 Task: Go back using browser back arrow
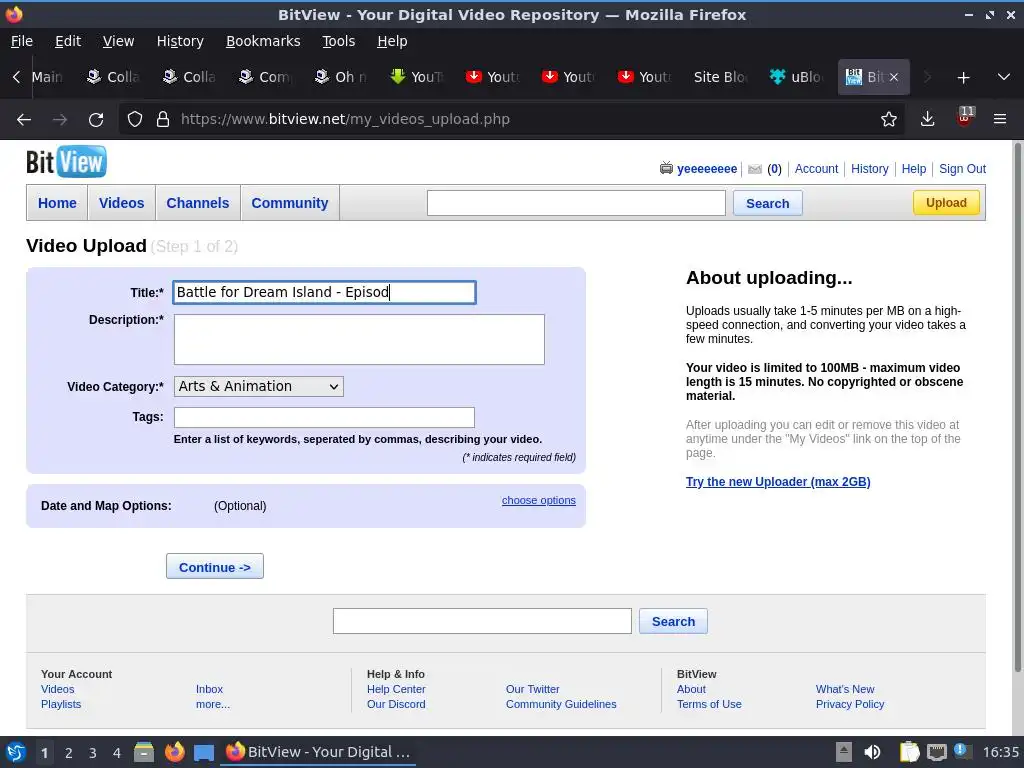(x=24, y=120)
